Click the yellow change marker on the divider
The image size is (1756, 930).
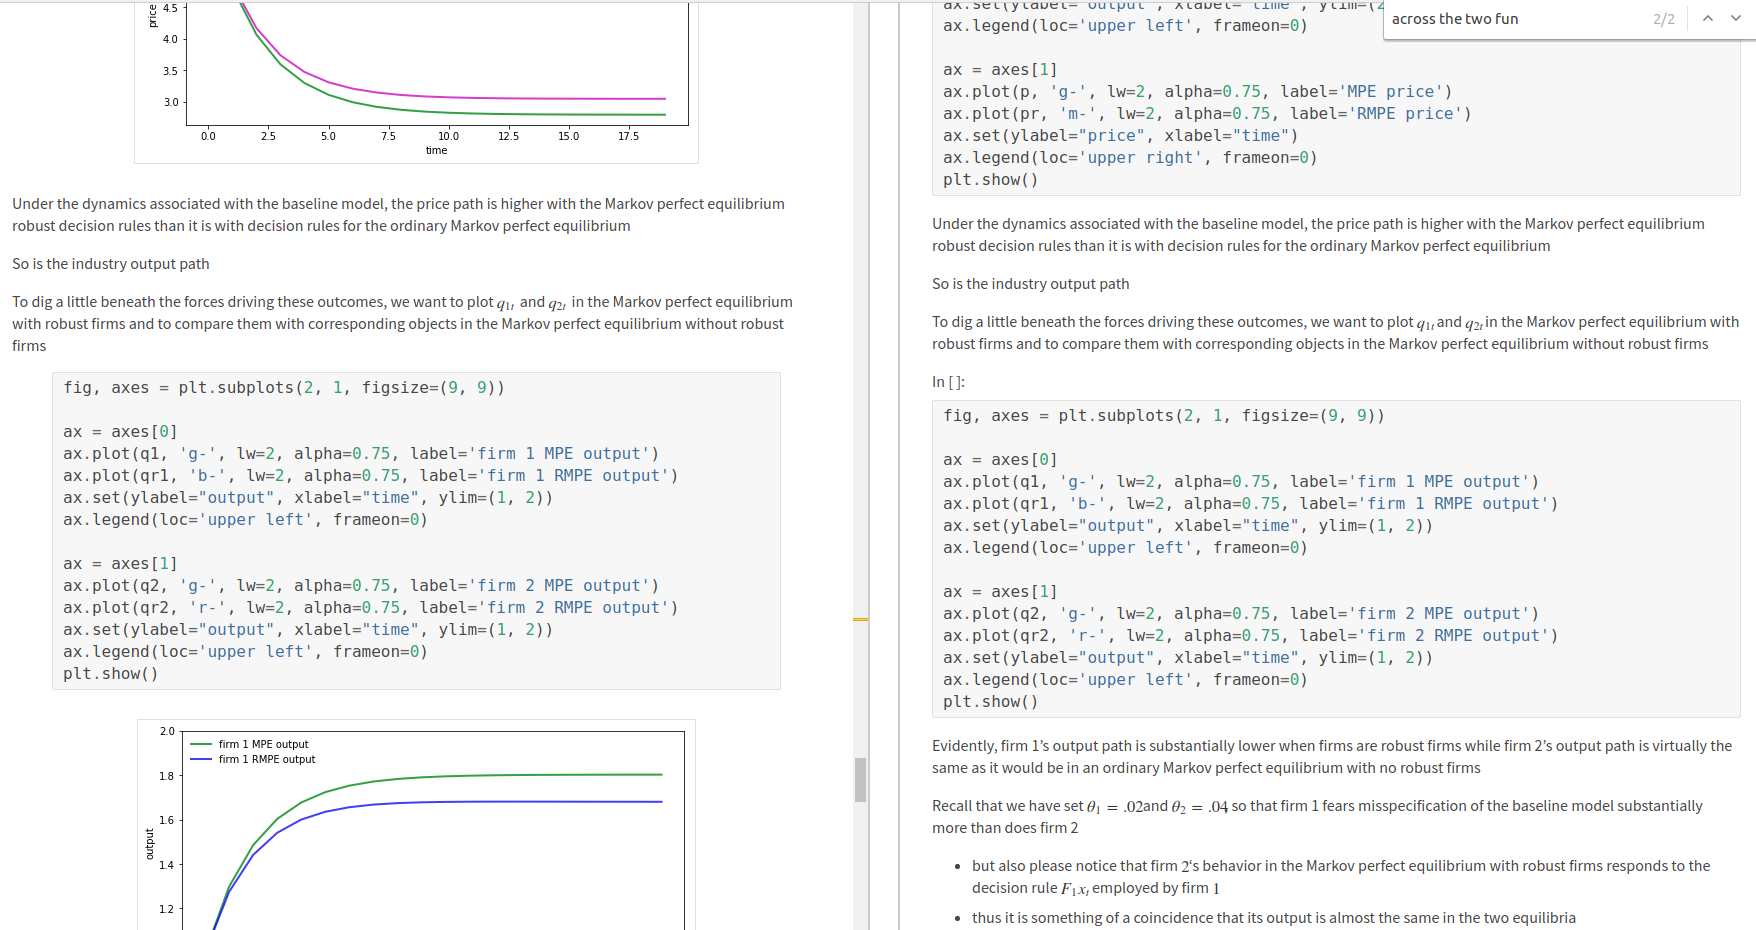click(x=862, y=620)
